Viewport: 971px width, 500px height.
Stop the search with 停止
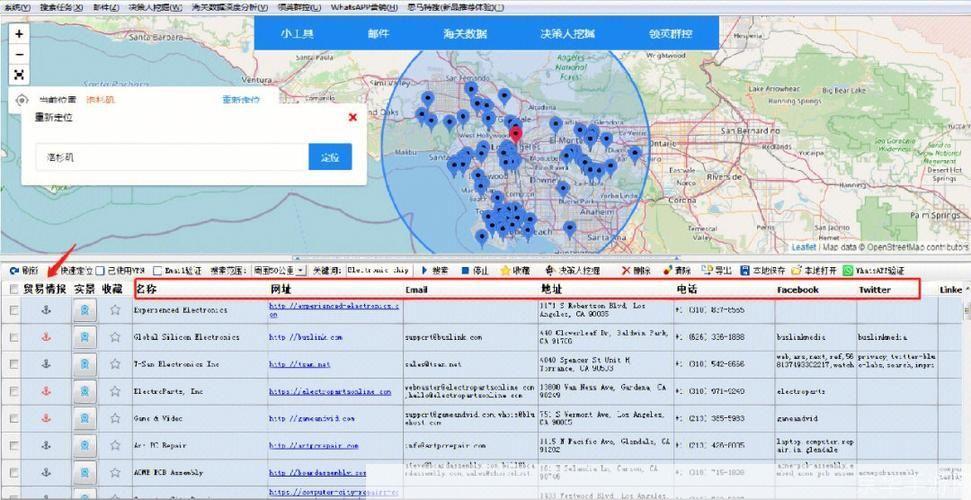pos(474,271)
